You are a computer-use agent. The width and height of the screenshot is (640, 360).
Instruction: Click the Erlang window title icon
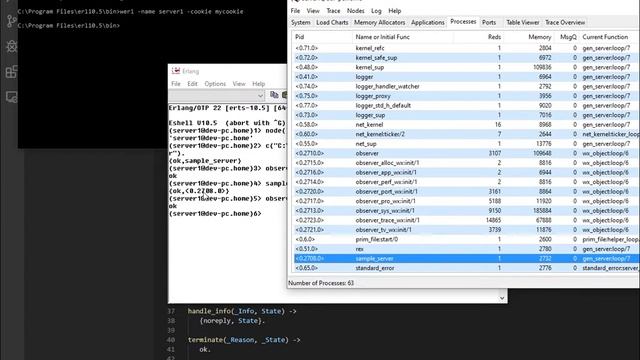(176, 71)
